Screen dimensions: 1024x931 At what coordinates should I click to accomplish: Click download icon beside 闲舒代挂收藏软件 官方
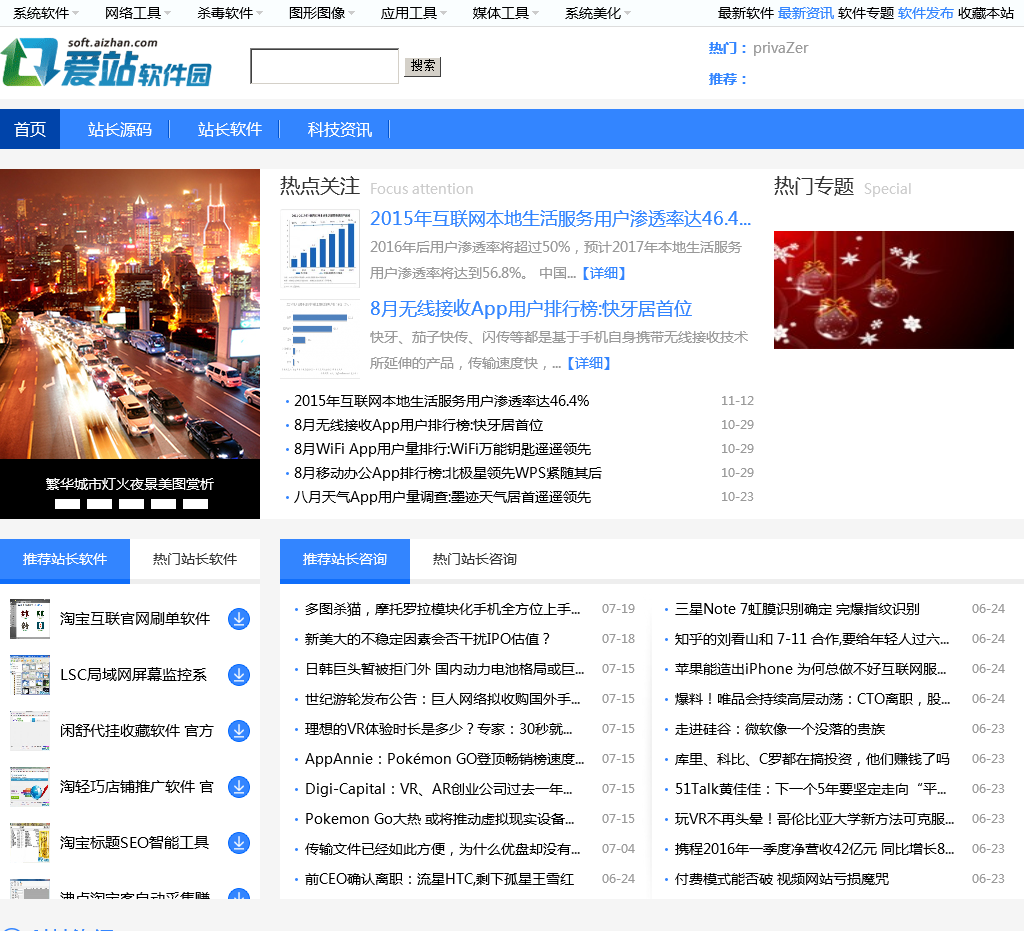pos(239,731)
